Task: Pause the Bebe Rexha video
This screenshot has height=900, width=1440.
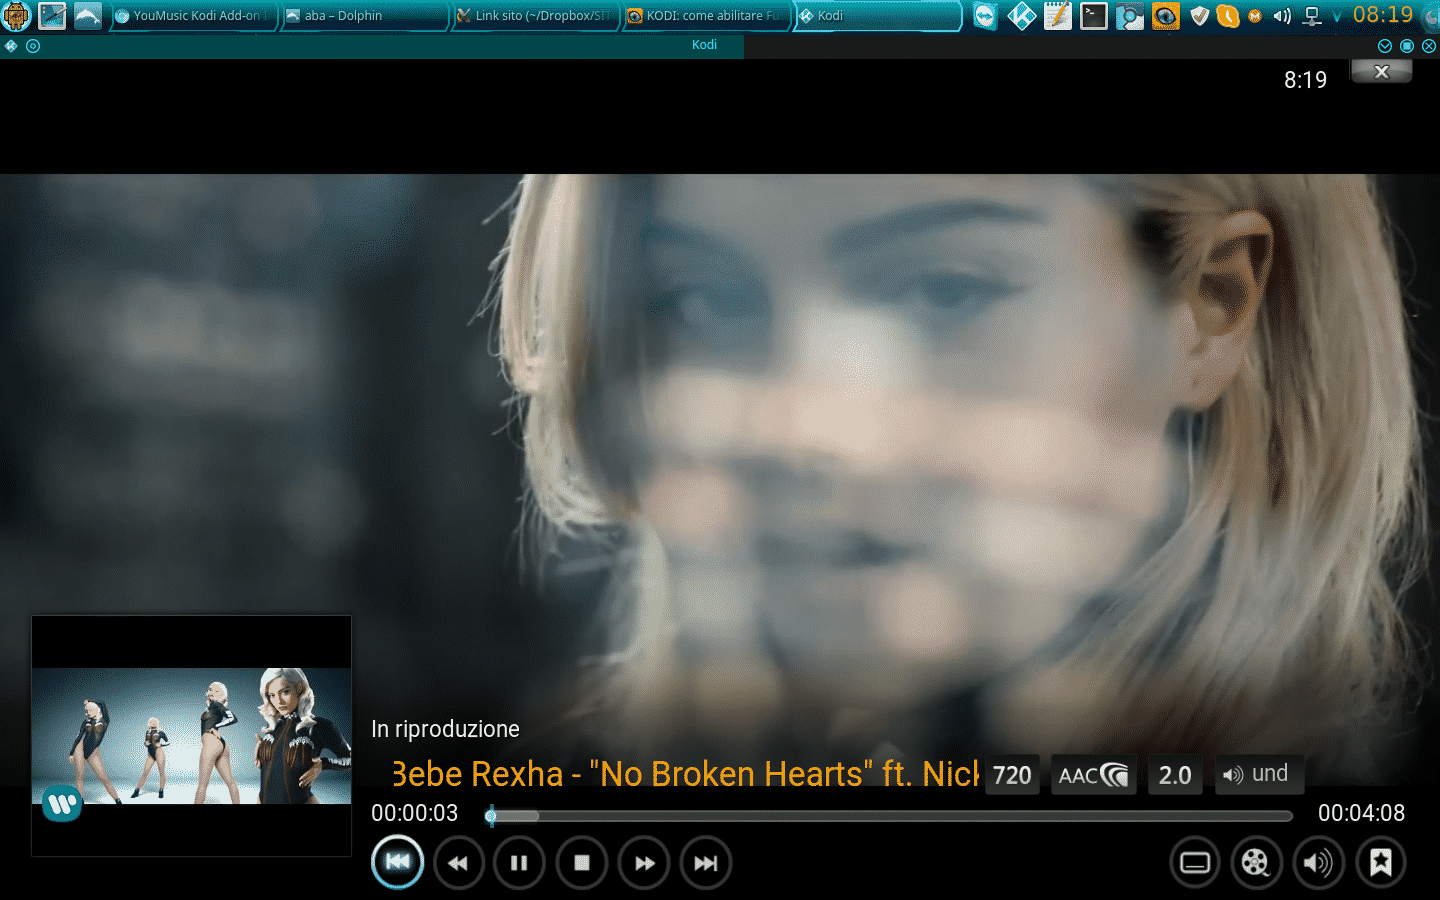Action: [519, 863]
